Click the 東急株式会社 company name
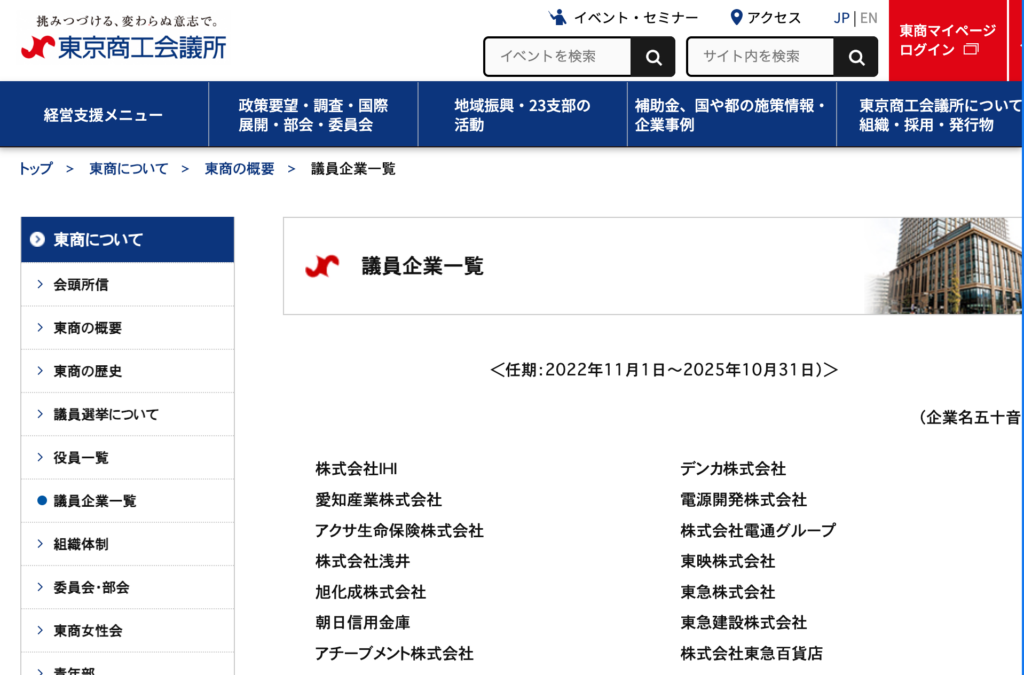Viewport: 1024px width, 675px height. [x=728, y=591]
